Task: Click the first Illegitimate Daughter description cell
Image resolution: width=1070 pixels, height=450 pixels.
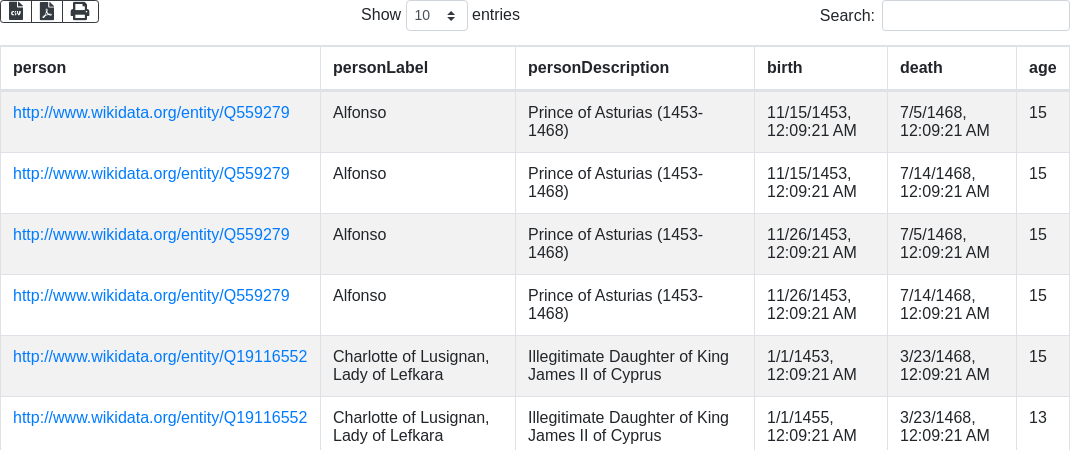Action: point(628,366)
